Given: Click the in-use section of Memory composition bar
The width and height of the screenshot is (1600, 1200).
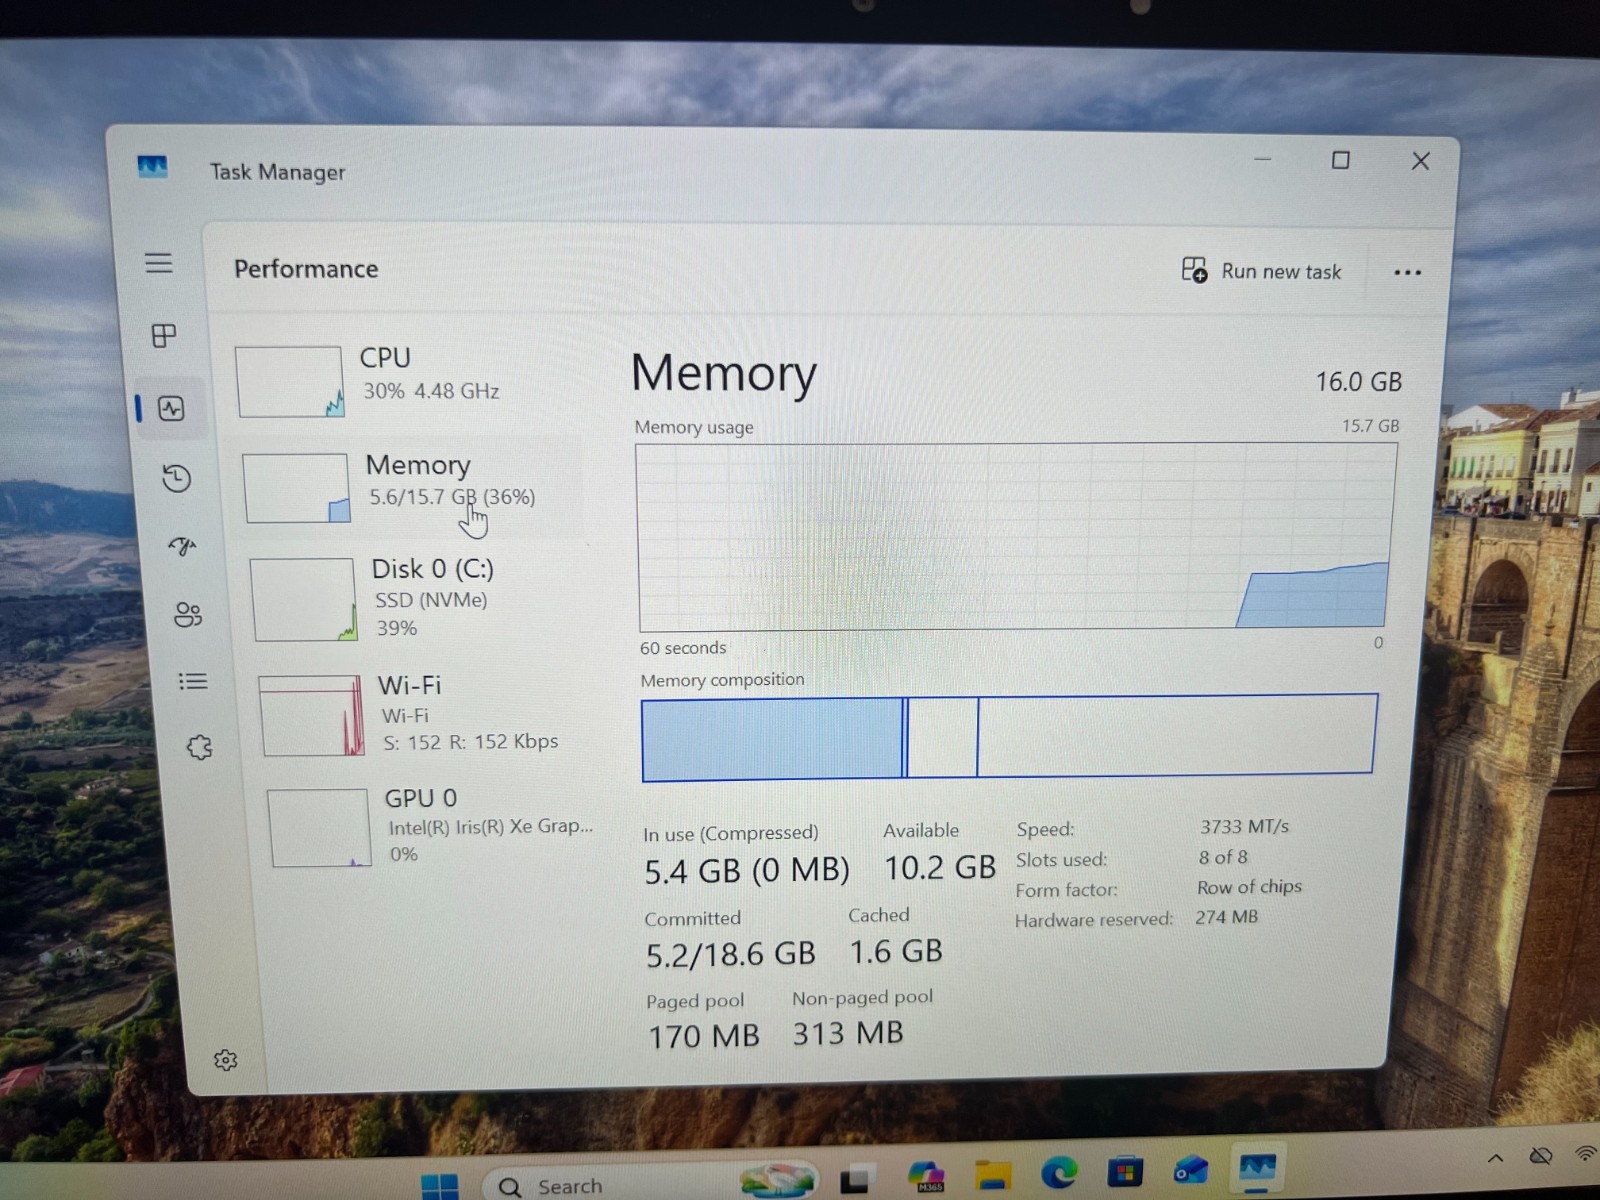Looking at the screenshot, I should 773,739.
